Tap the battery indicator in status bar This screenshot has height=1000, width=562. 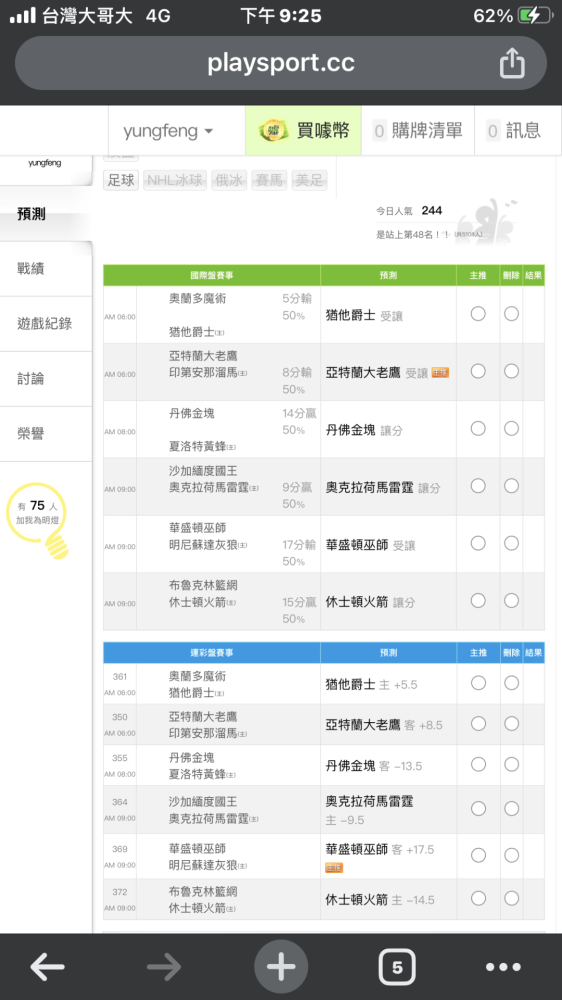click(x=535, y=15)
